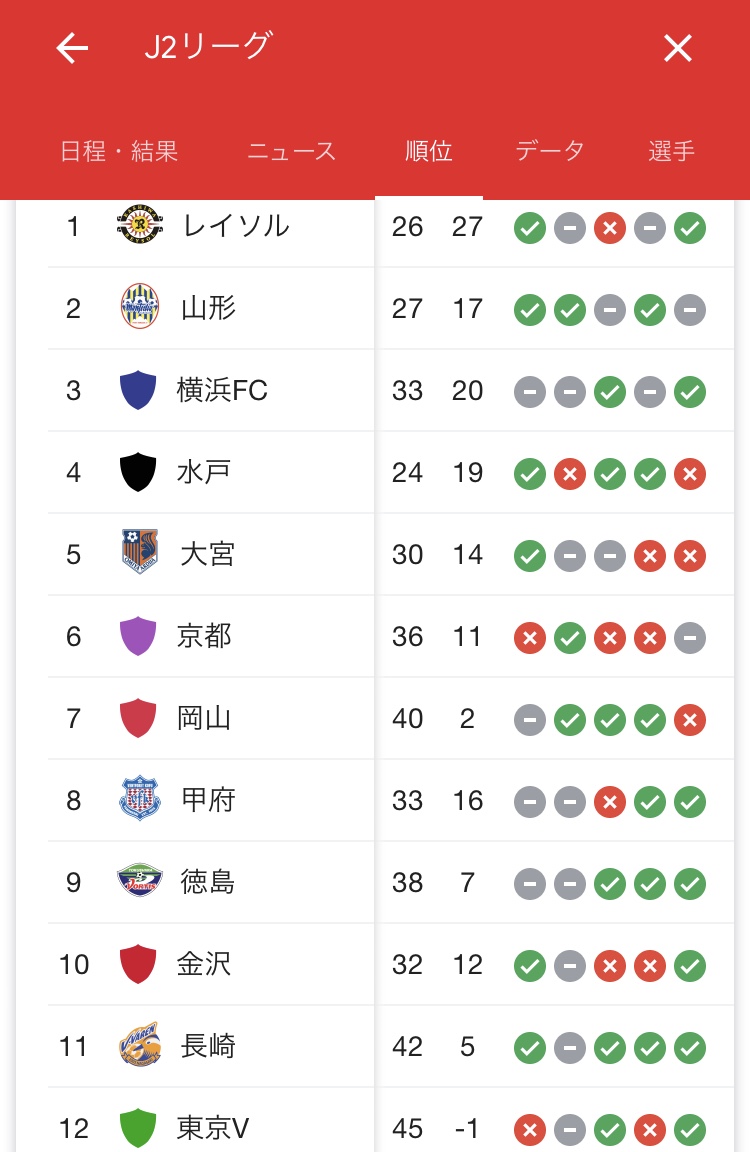Go to the 選手 tab
750x1152 pixels.
click(671, 151)
